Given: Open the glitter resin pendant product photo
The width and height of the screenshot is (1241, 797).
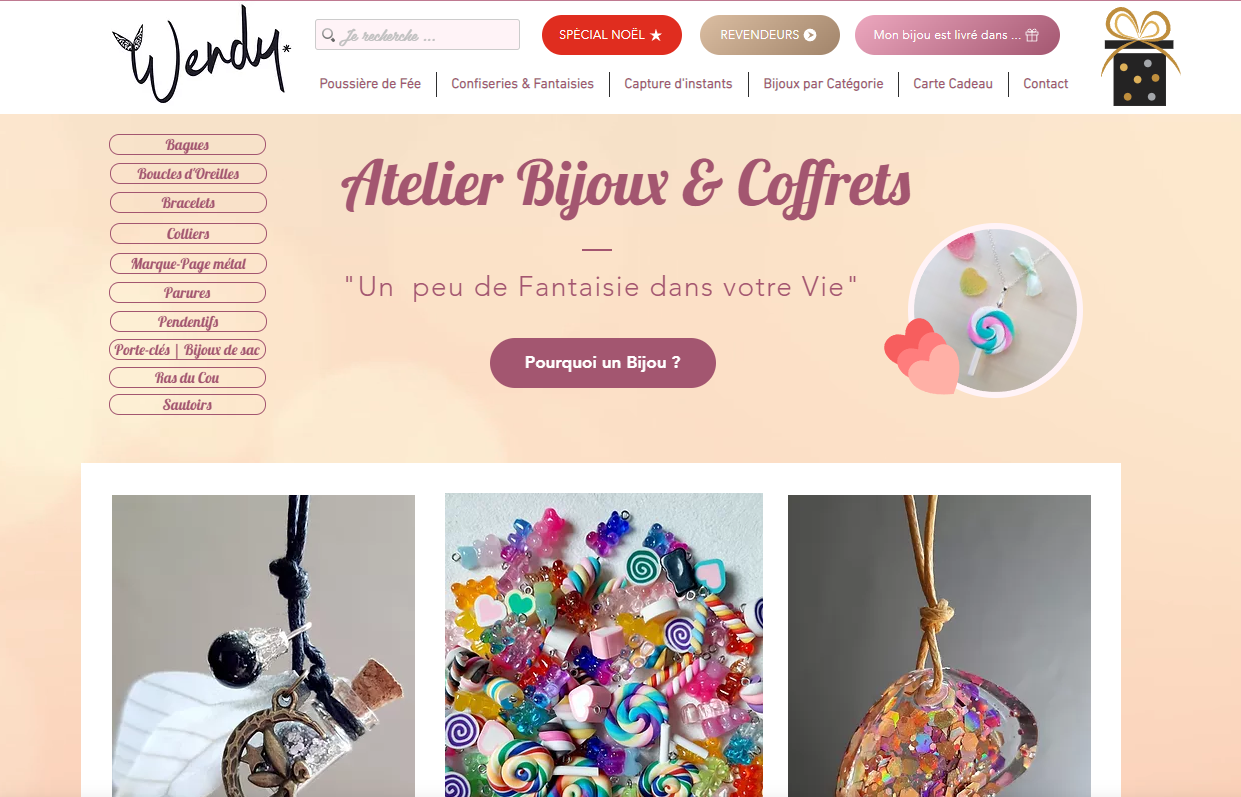Looking at the screenshot, I should coord(939,646).
